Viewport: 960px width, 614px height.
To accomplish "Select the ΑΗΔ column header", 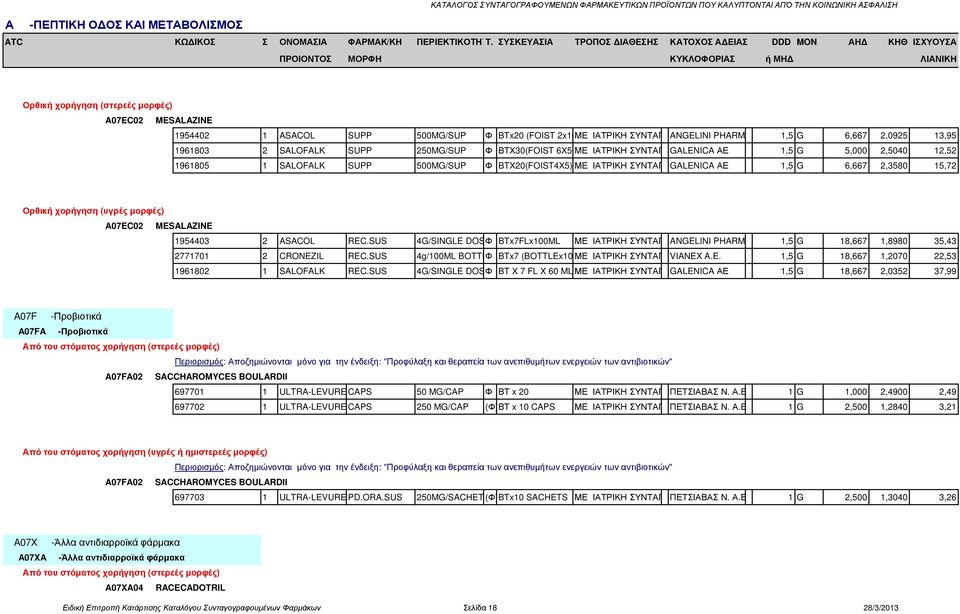I will [857, 42].
